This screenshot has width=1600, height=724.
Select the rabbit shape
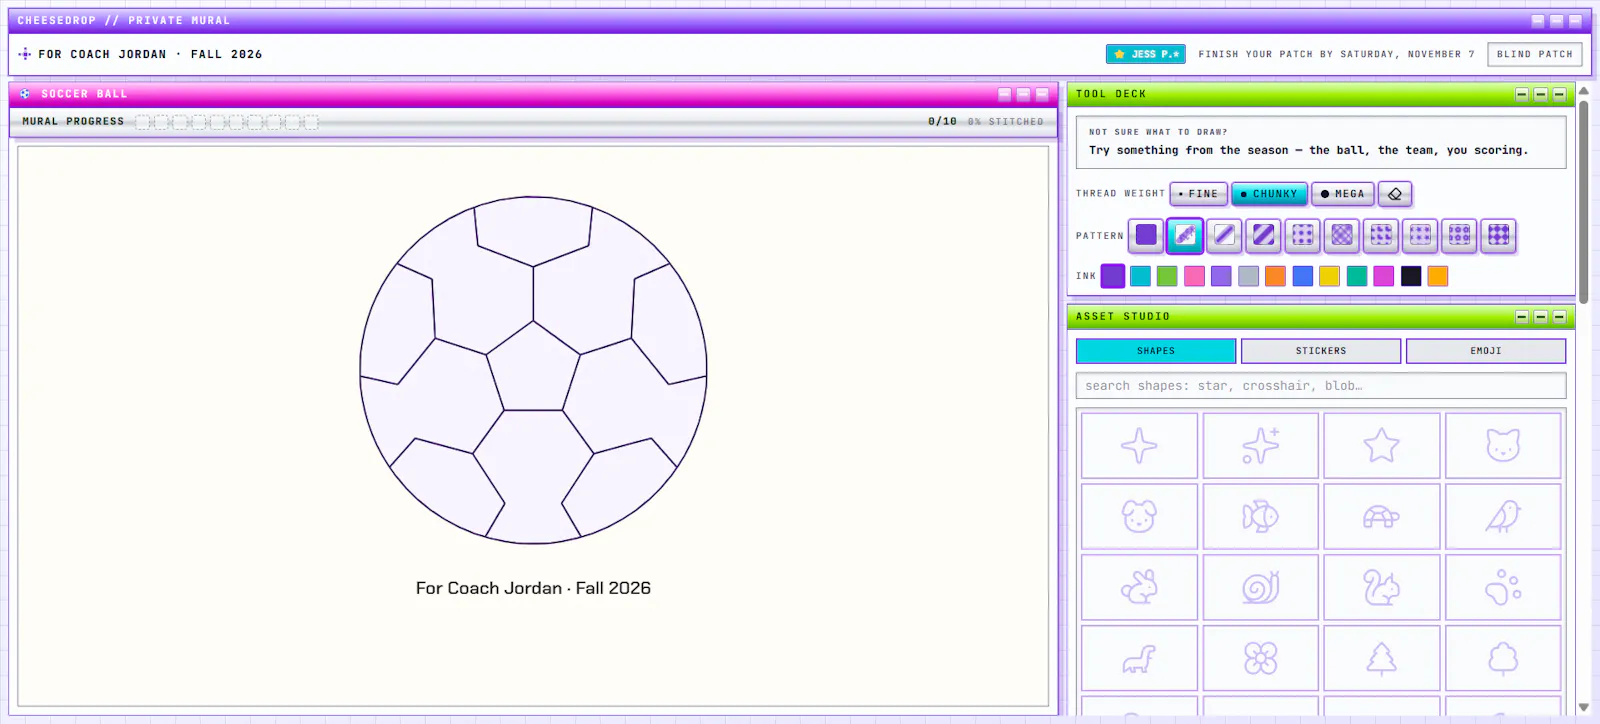click(x=1139, y=588)
